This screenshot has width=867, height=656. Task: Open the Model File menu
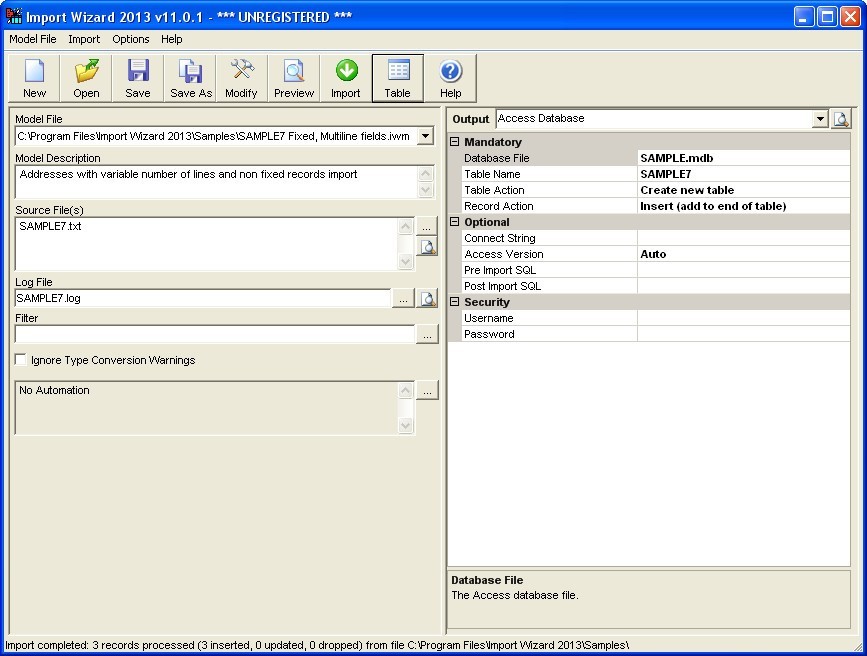[33, 39]
